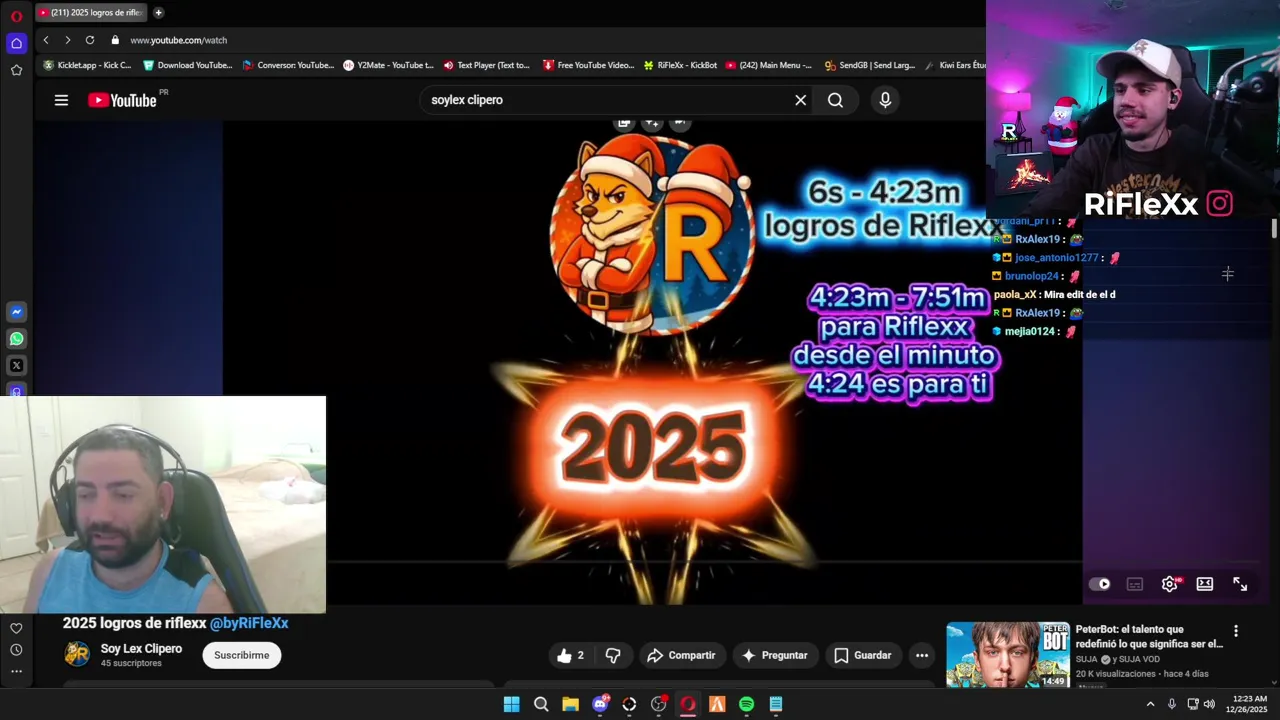Open the Y2Mate bookmark
Image resolution: width=1280 pixels, height=720 pixels.
[x=388, y=65]
